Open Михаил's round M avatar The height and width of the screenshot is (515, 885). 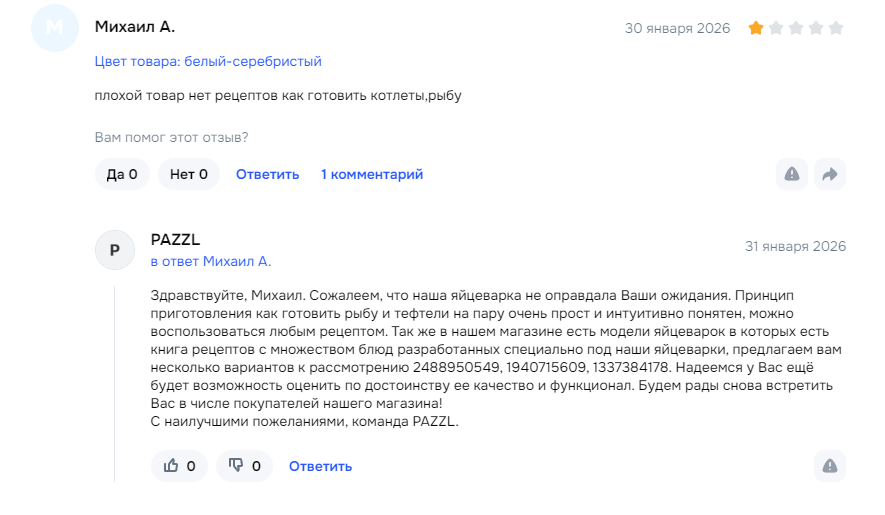(x=55, y=28)
